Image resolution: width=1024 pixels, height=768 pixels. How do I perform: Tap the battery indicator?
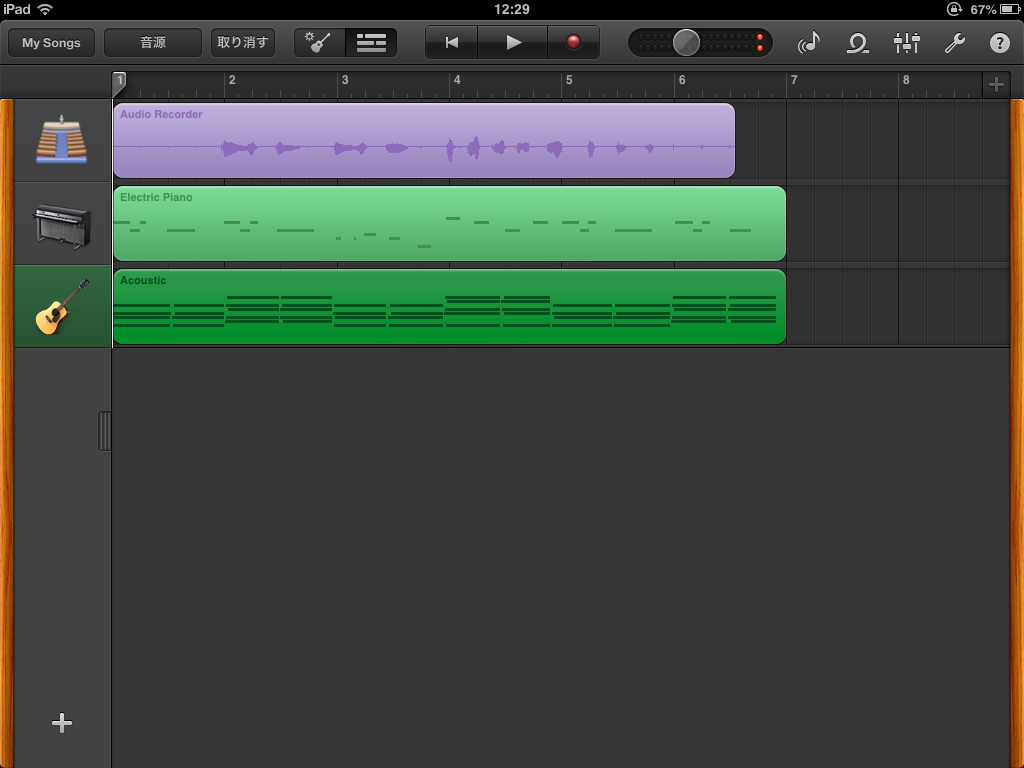tap(1010, 9)
